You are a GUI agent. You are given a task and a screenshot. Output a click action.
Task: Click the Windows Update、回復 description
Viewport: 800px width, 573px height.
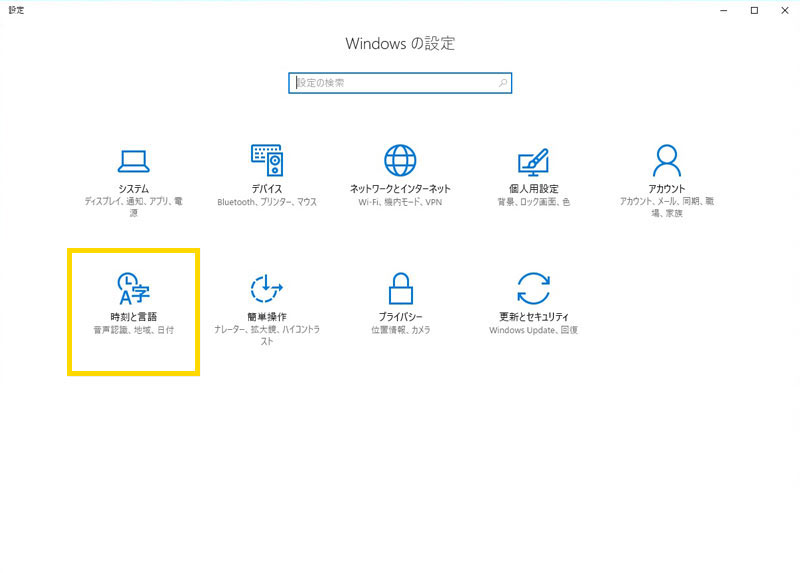534,330
